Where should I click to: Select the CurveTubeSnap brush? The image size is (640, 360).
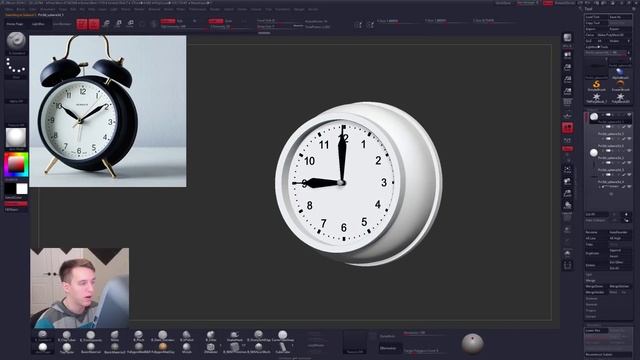coord(282,336)
